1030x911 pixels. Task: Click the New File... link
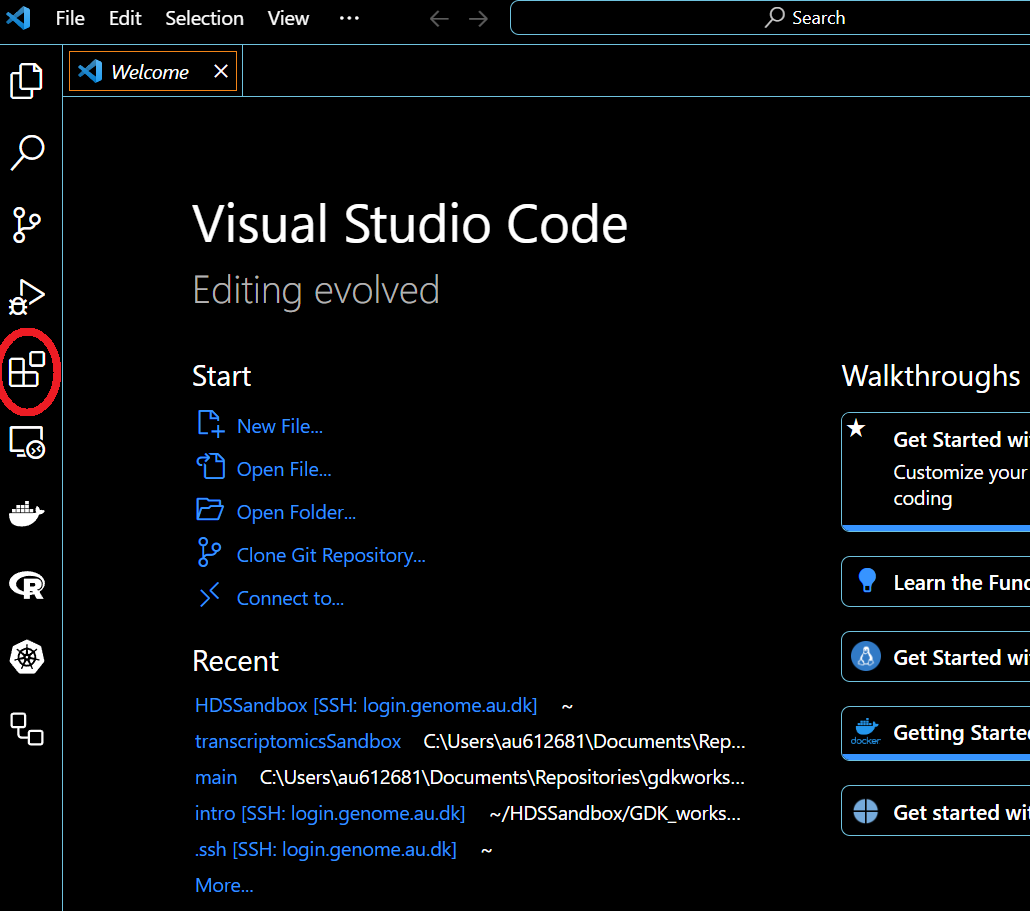(279, 426)
